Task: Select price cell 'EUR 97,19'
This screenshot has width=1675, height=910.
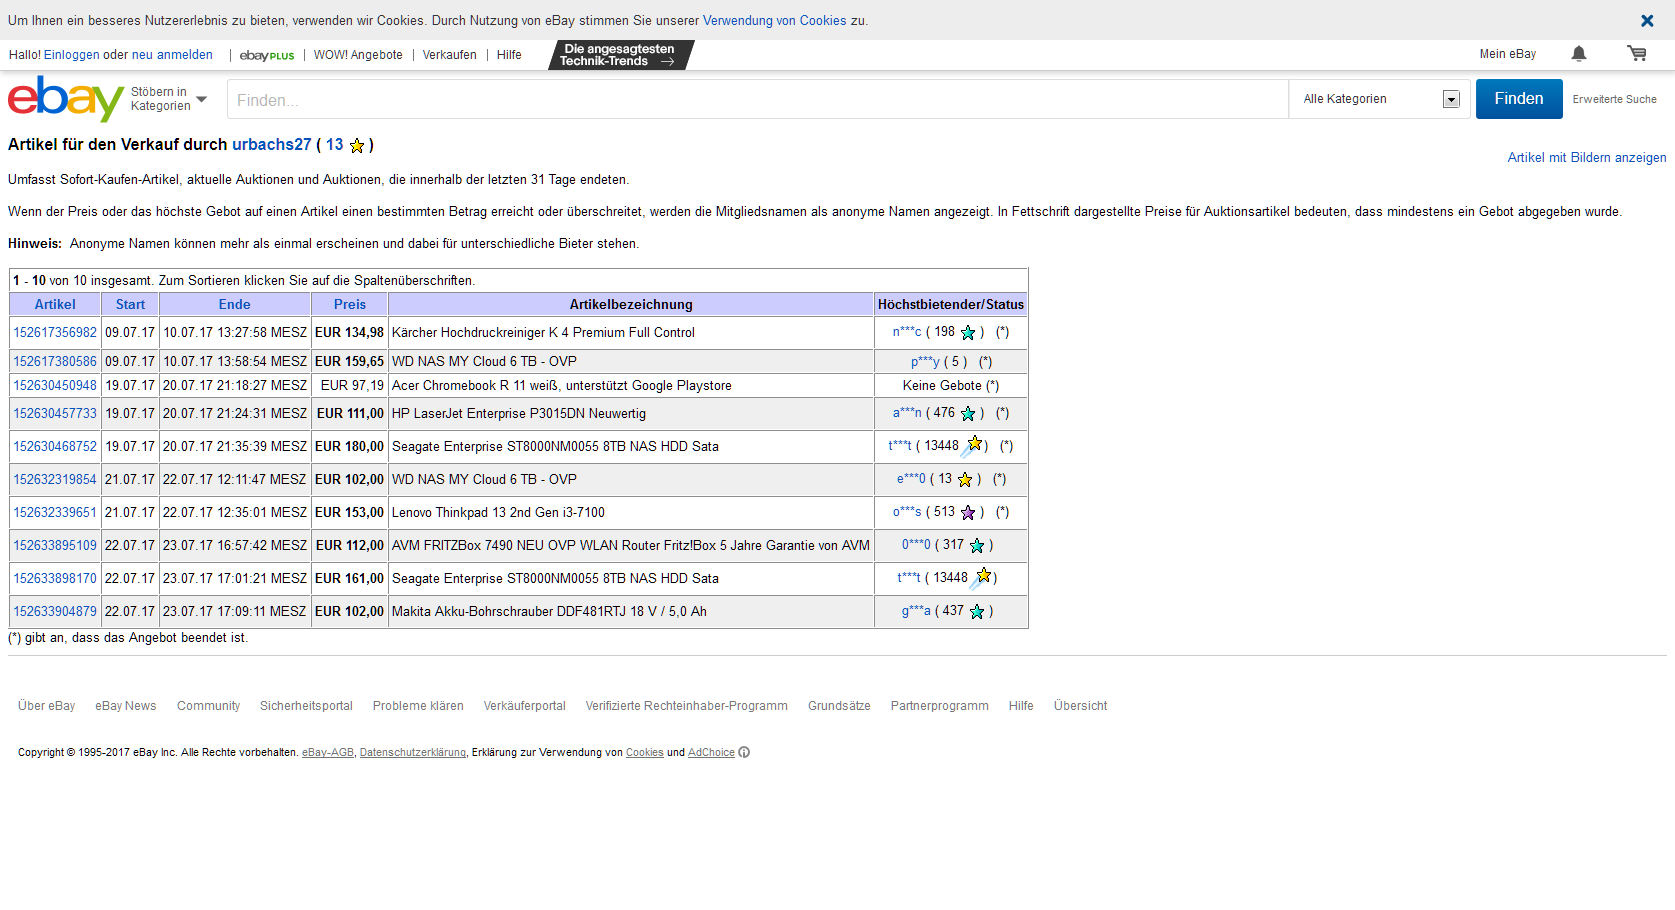Action: tap(352, 386)
